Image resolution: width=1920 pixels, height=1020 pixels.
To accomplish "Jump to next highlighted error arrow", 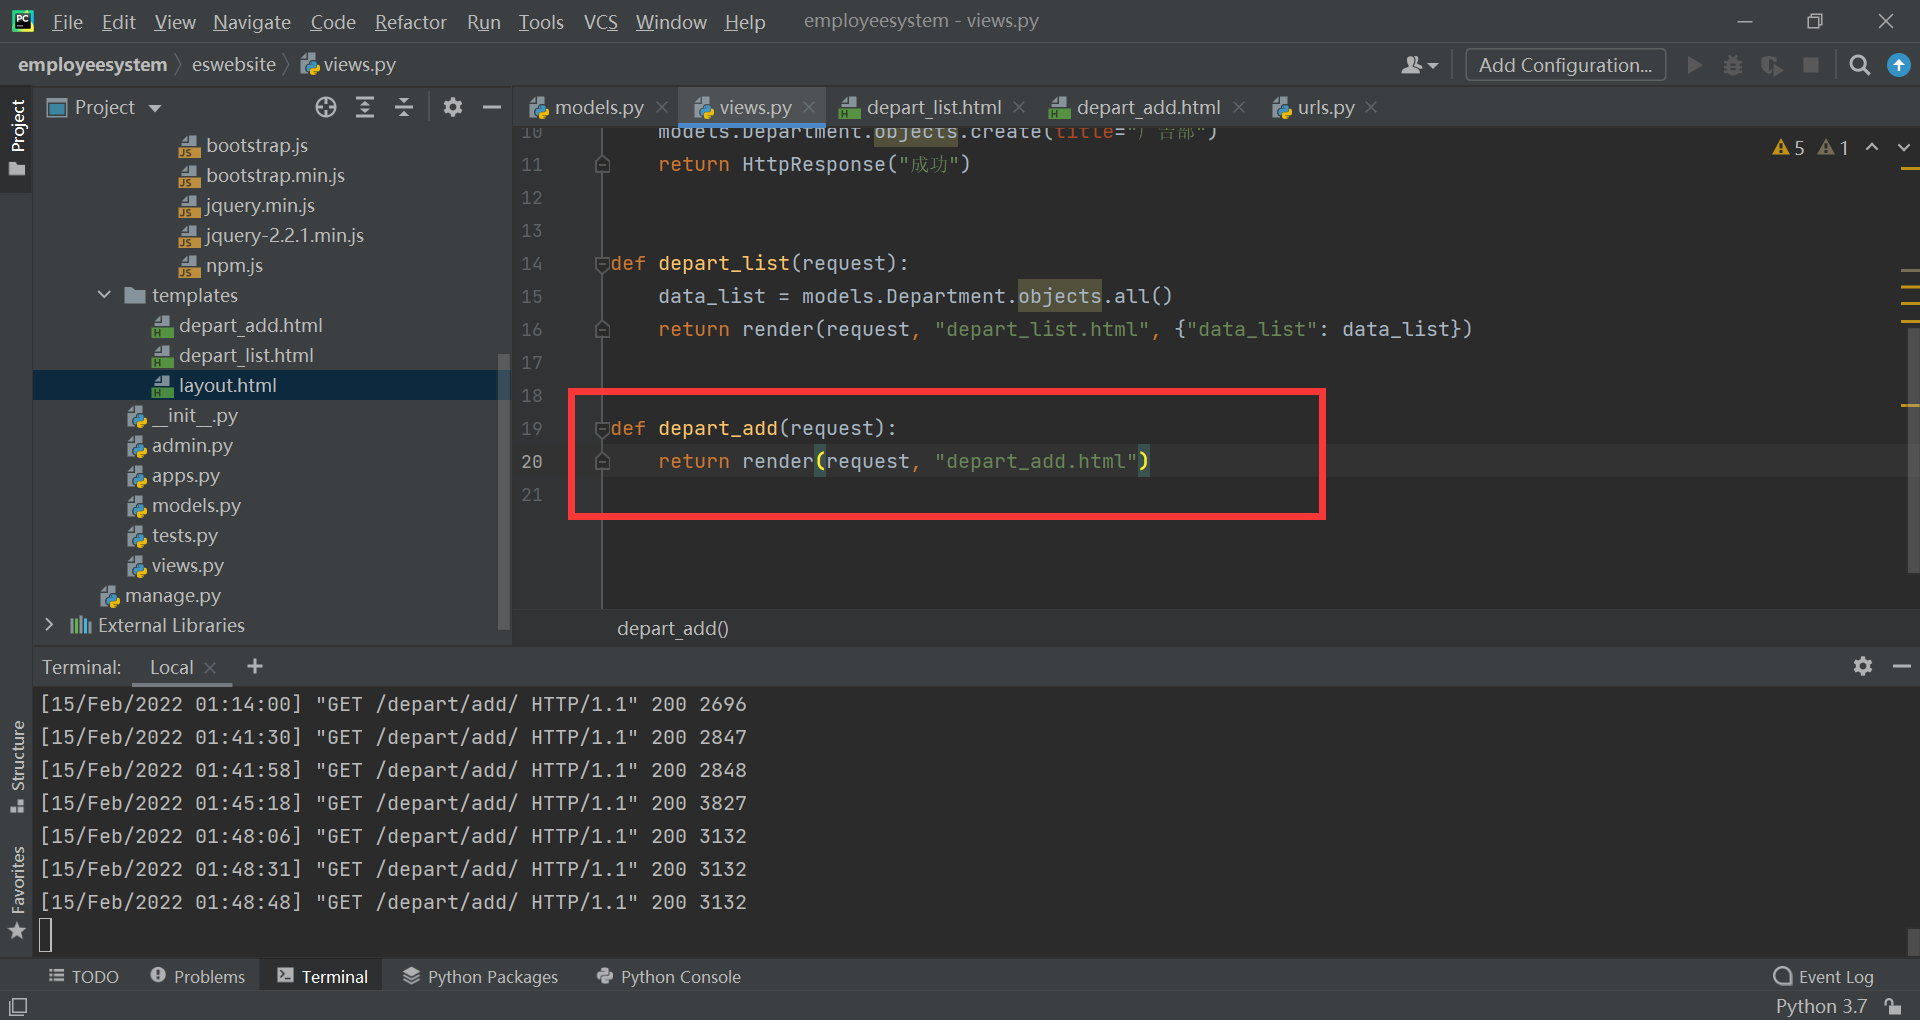I will coord(1904,147).
